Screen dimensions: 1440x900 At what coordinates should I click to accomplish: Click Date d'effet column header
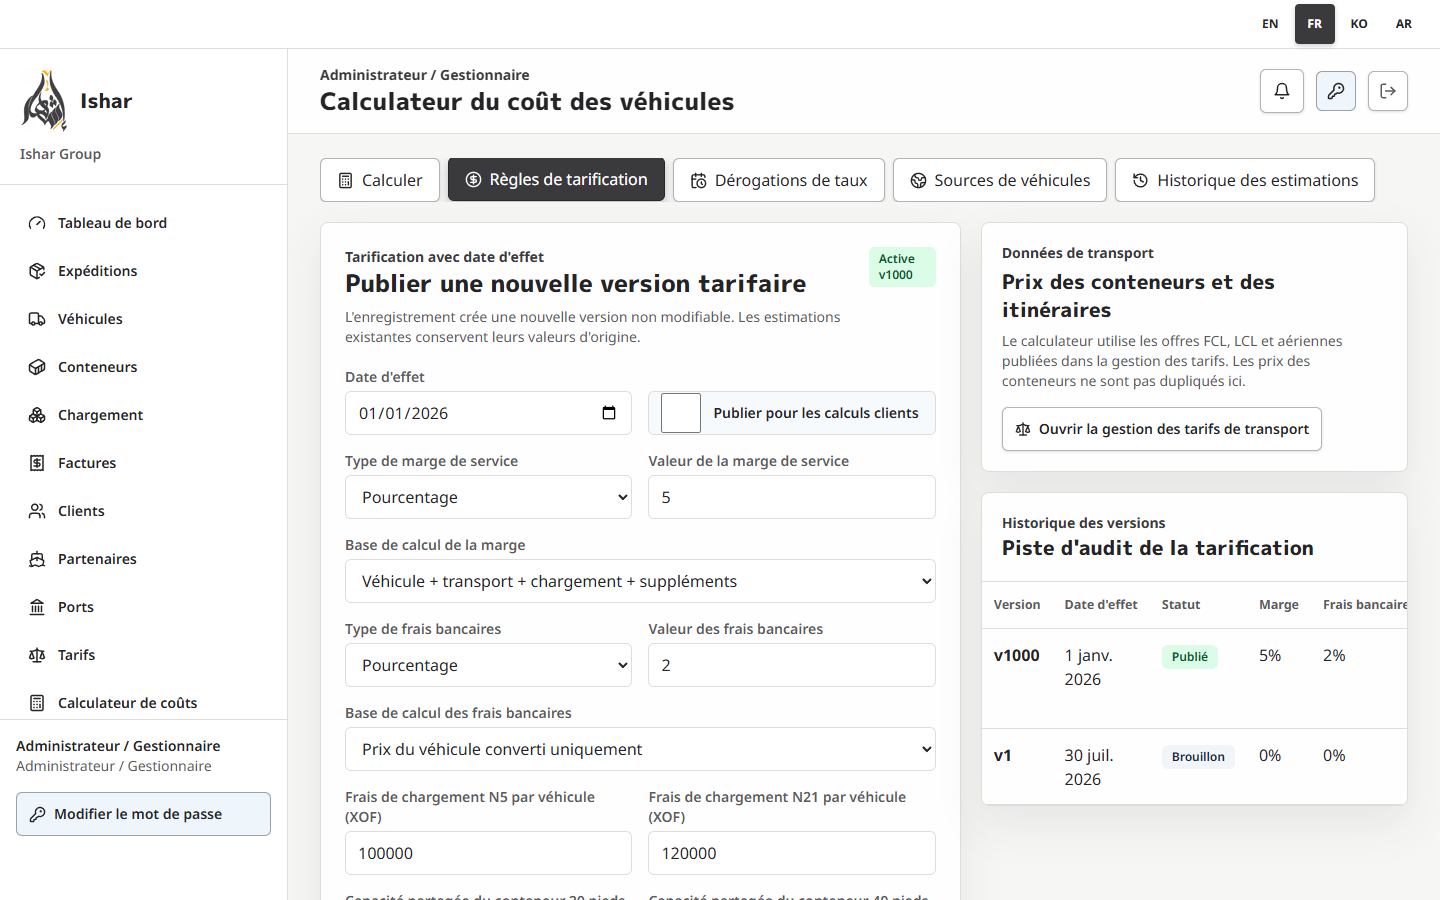(x=1101, y=605)
